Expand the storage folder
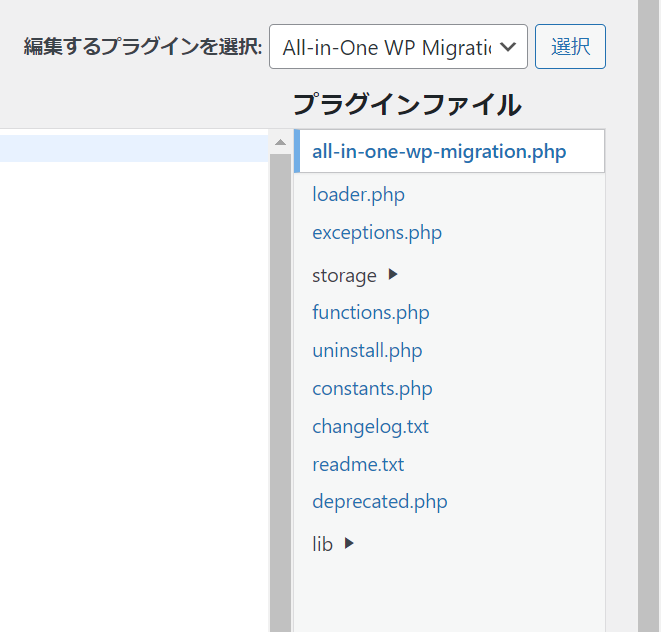This screenshot has height=632, width=661. (355, 276)
